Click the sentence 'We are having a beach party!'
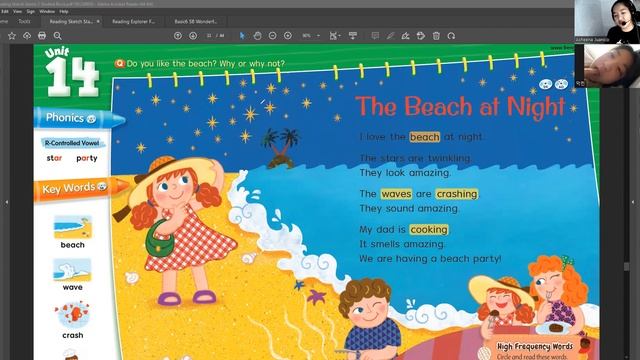640x360 pixels. tap(430, 259)
